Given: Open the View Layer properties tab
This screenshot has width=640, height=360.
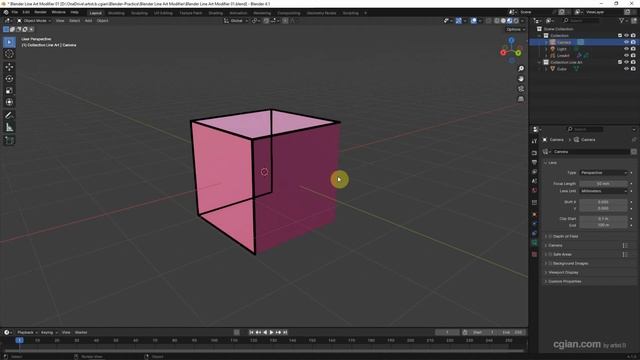Looking at the screenshot, I should pos(534,172).
